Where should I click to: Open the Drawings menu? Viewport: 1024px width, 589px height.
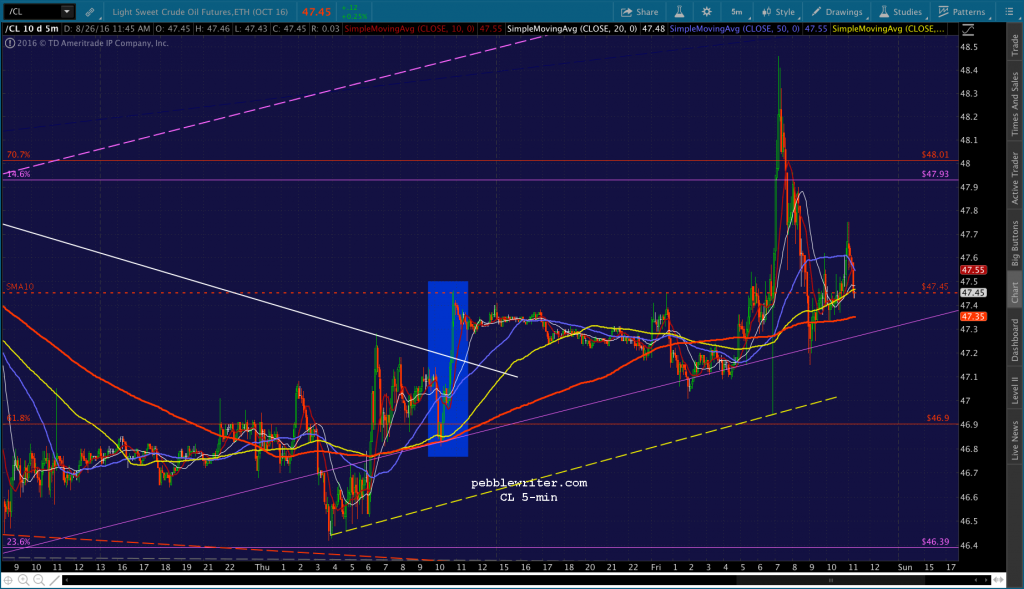pyautogui.click(x=837, y=12)
